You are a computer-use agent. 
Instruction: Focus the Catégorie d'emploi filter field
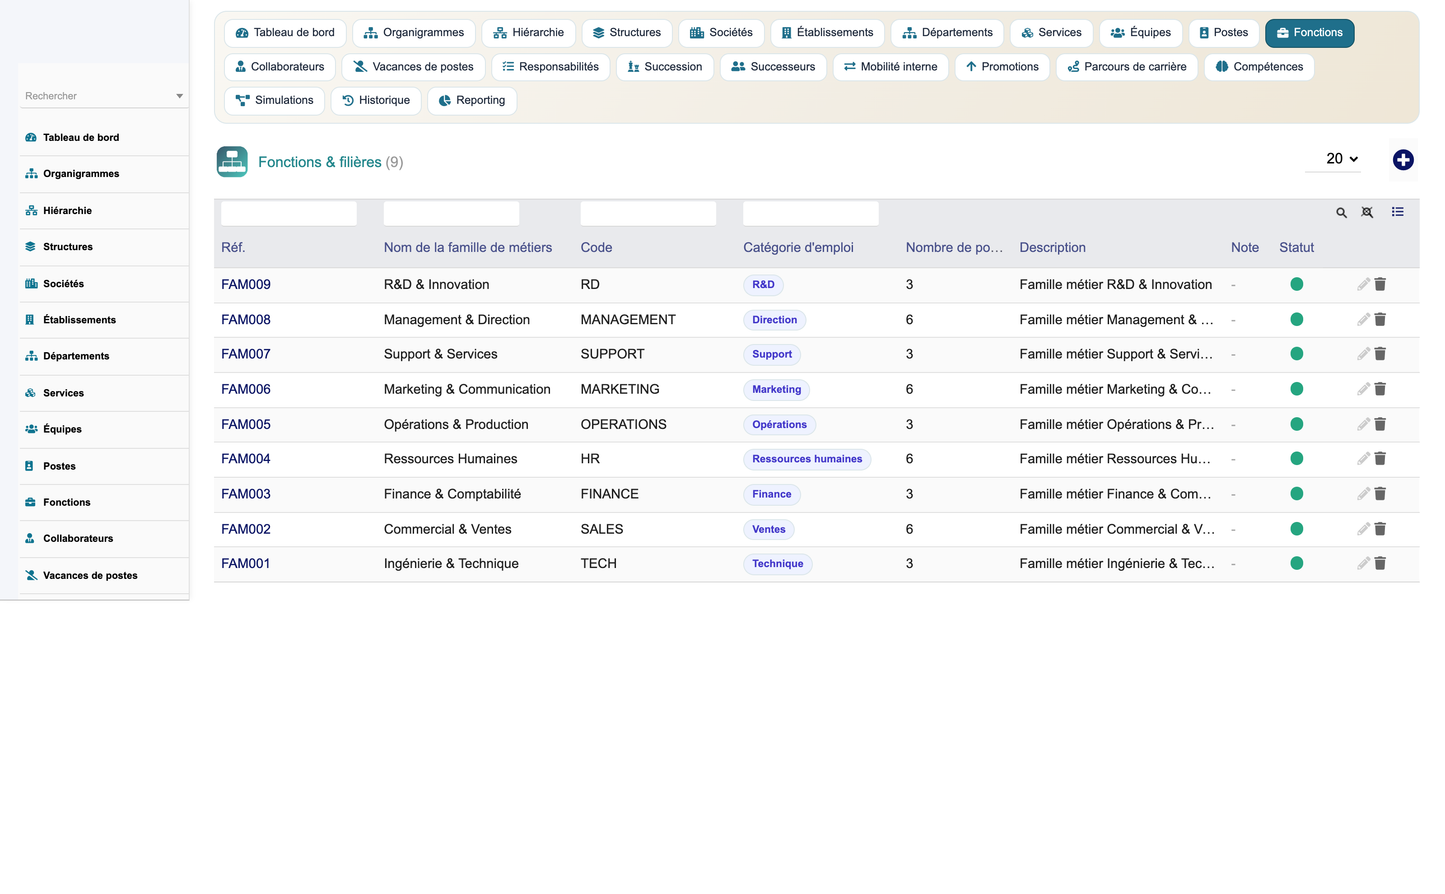click(811, 213)
